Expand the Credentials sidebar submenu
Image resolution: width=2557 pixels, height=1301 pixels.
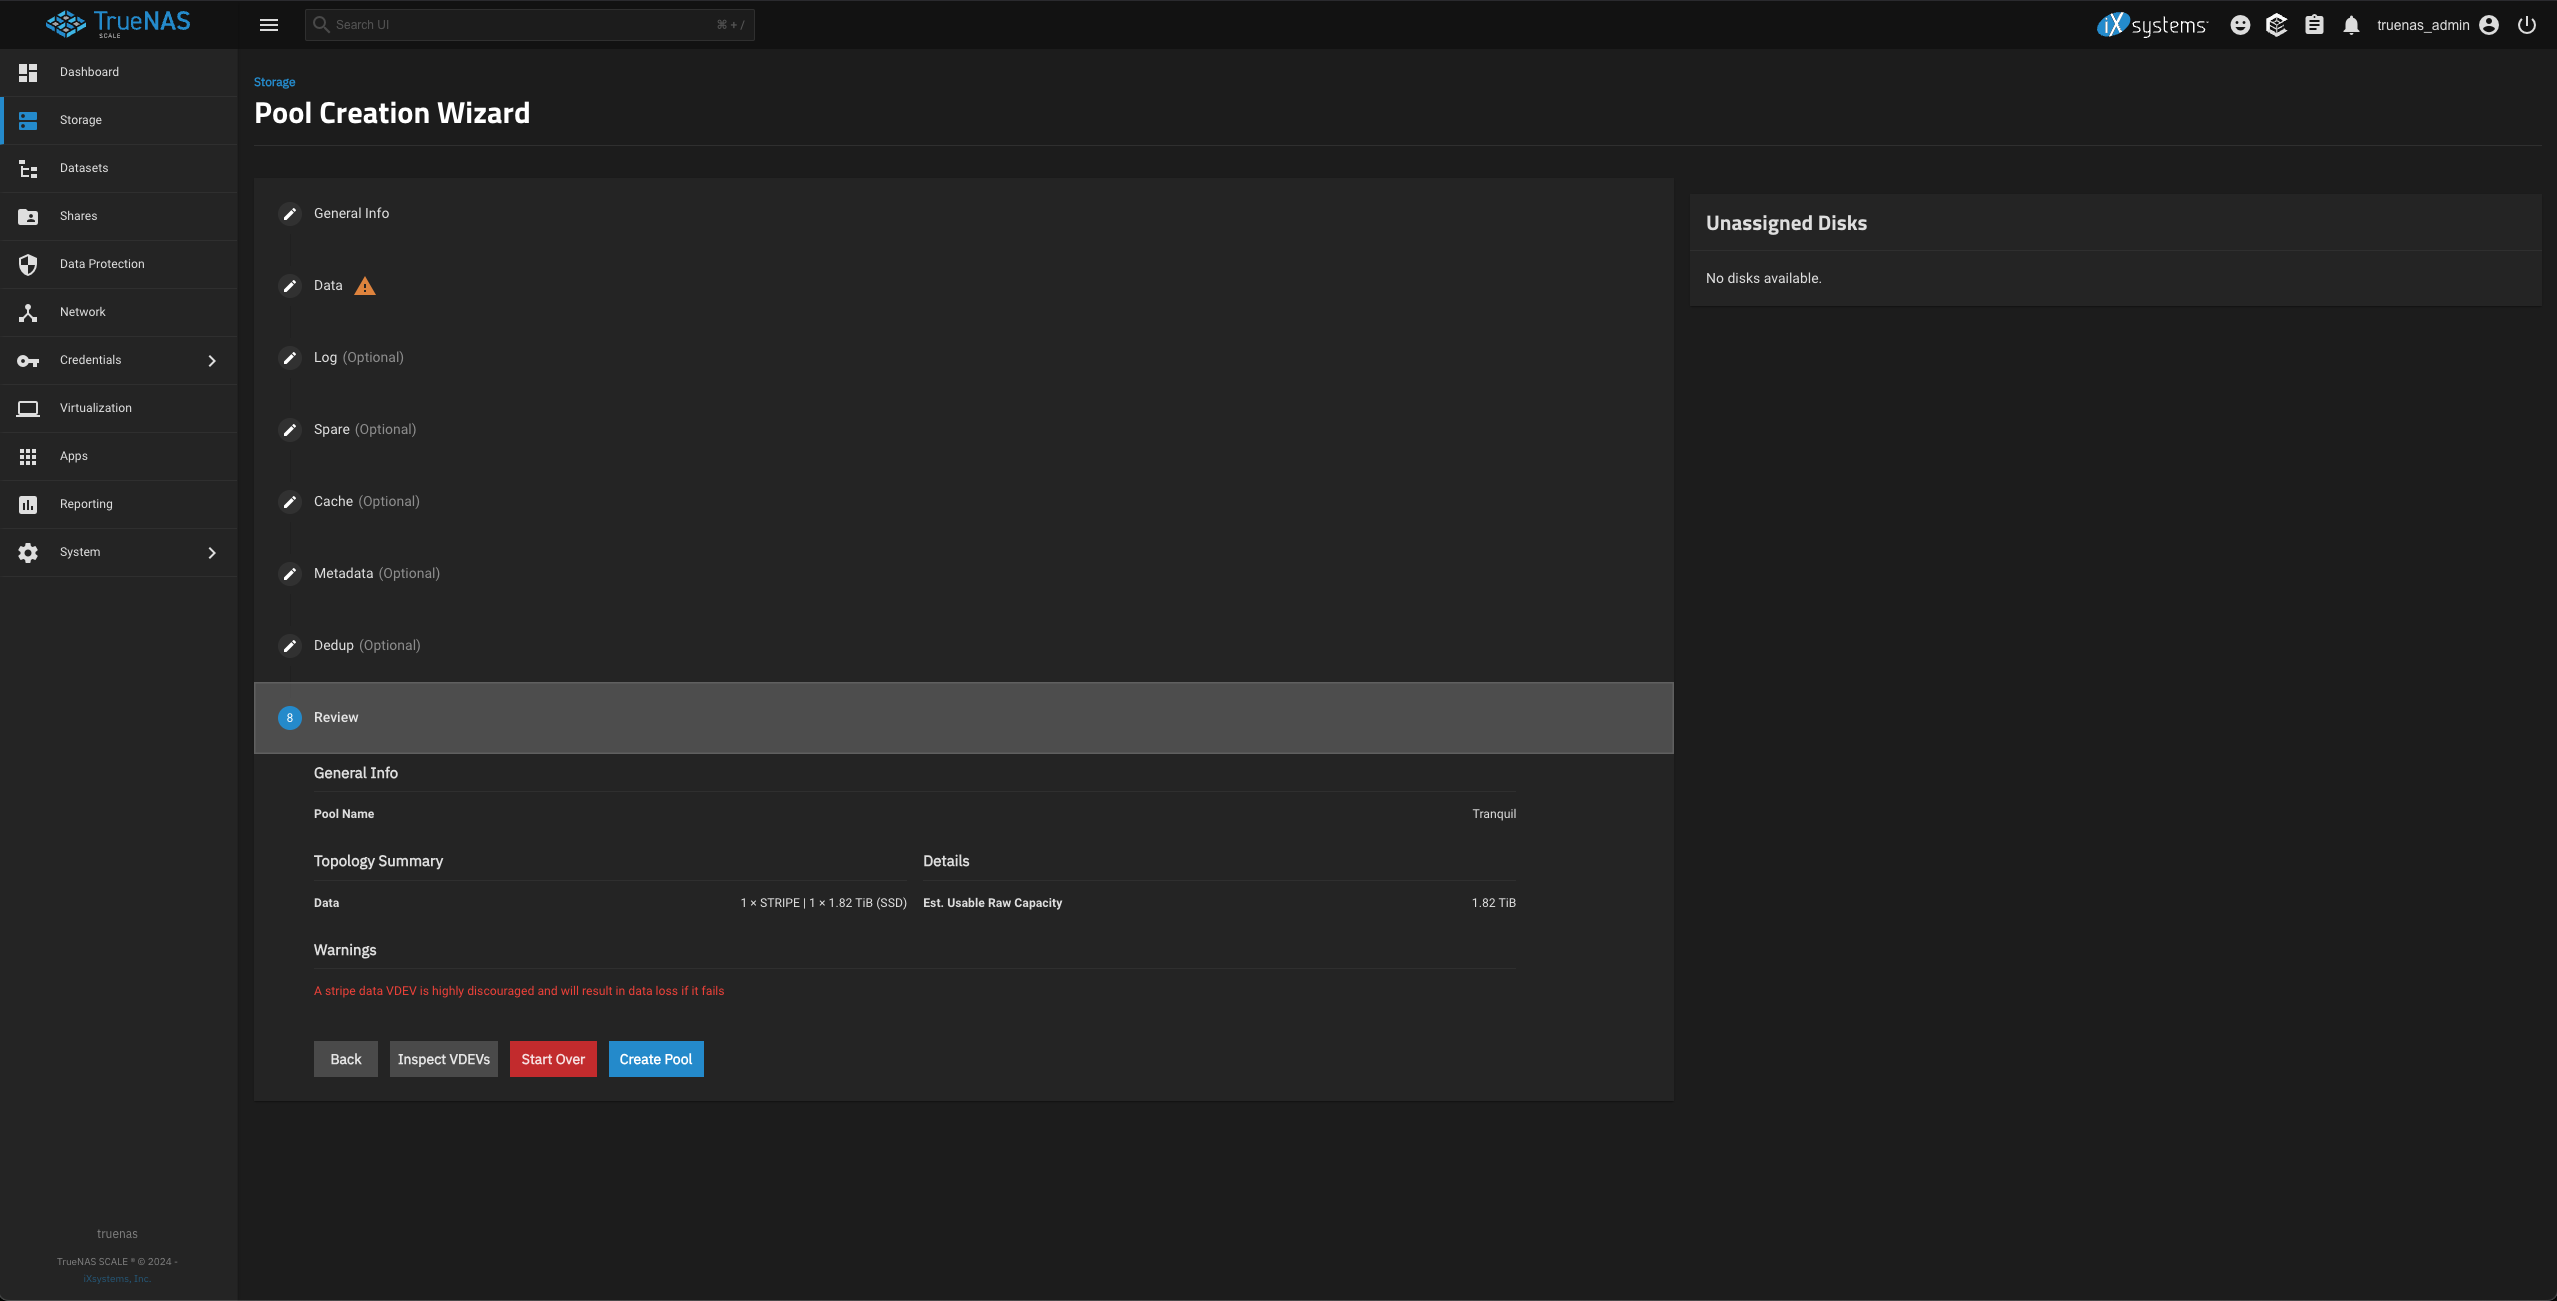(211, 360)
